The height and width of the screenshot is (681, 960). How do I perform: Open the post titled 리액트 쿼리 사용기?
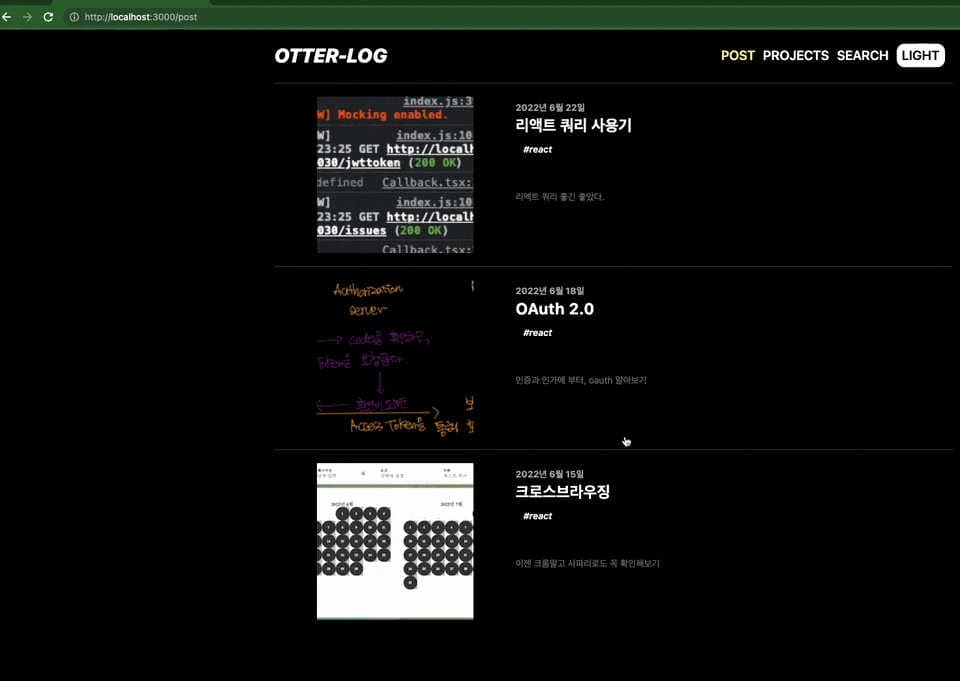pos(573,126)
